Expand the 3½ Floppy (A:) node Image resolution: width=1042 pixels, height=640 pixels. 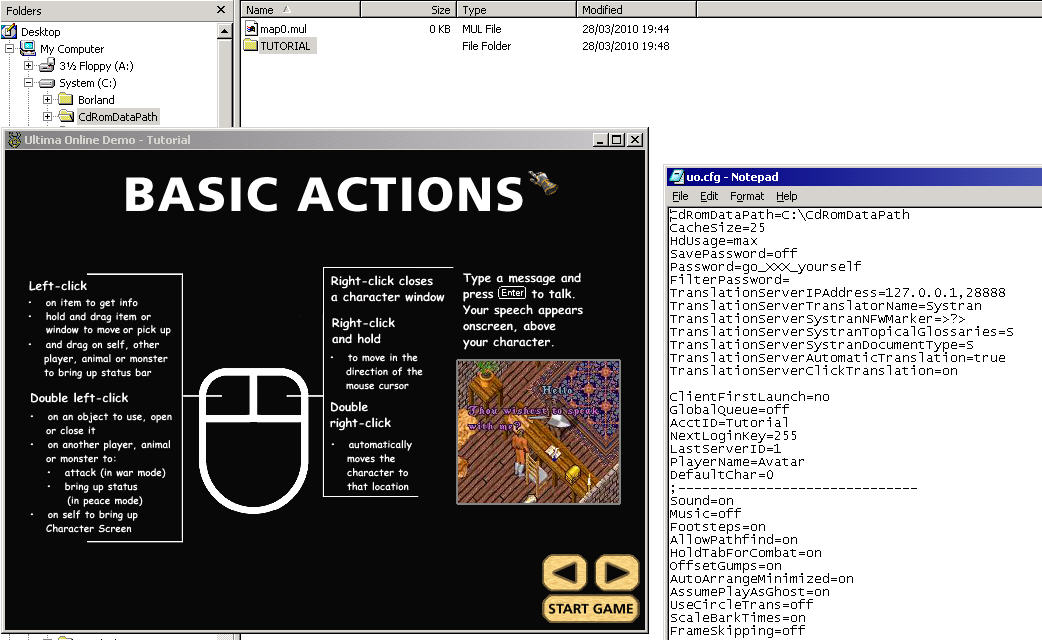click(x=28, y=66)
